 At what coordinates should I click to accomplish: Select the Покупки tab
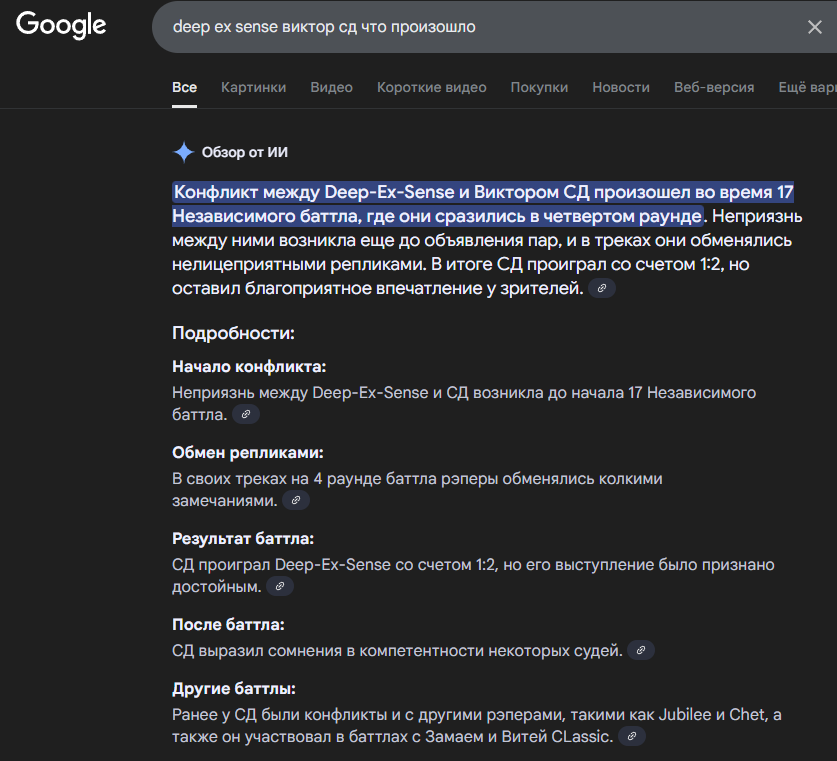539,87
